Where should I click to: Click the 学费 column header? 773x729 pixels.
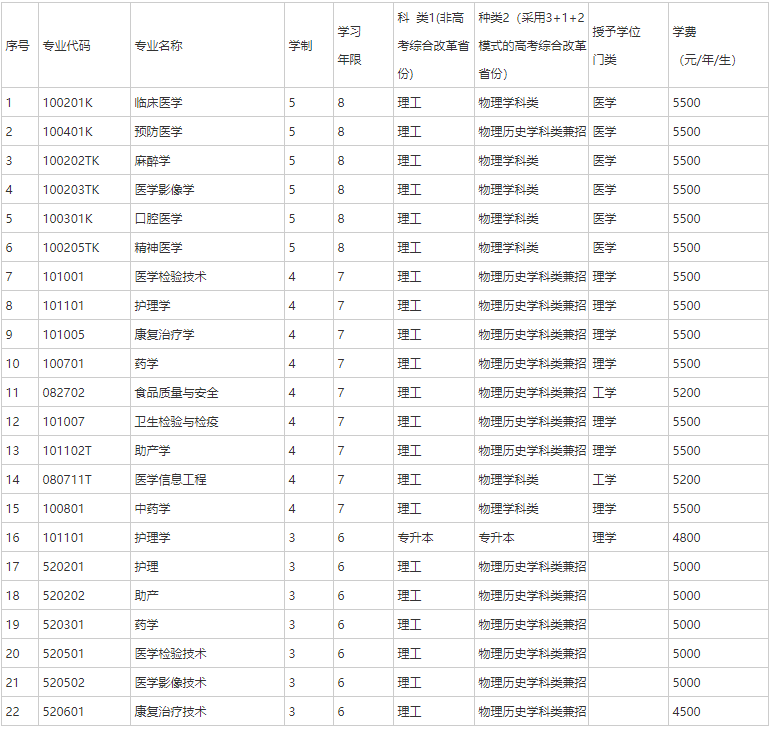pos(705,46)
